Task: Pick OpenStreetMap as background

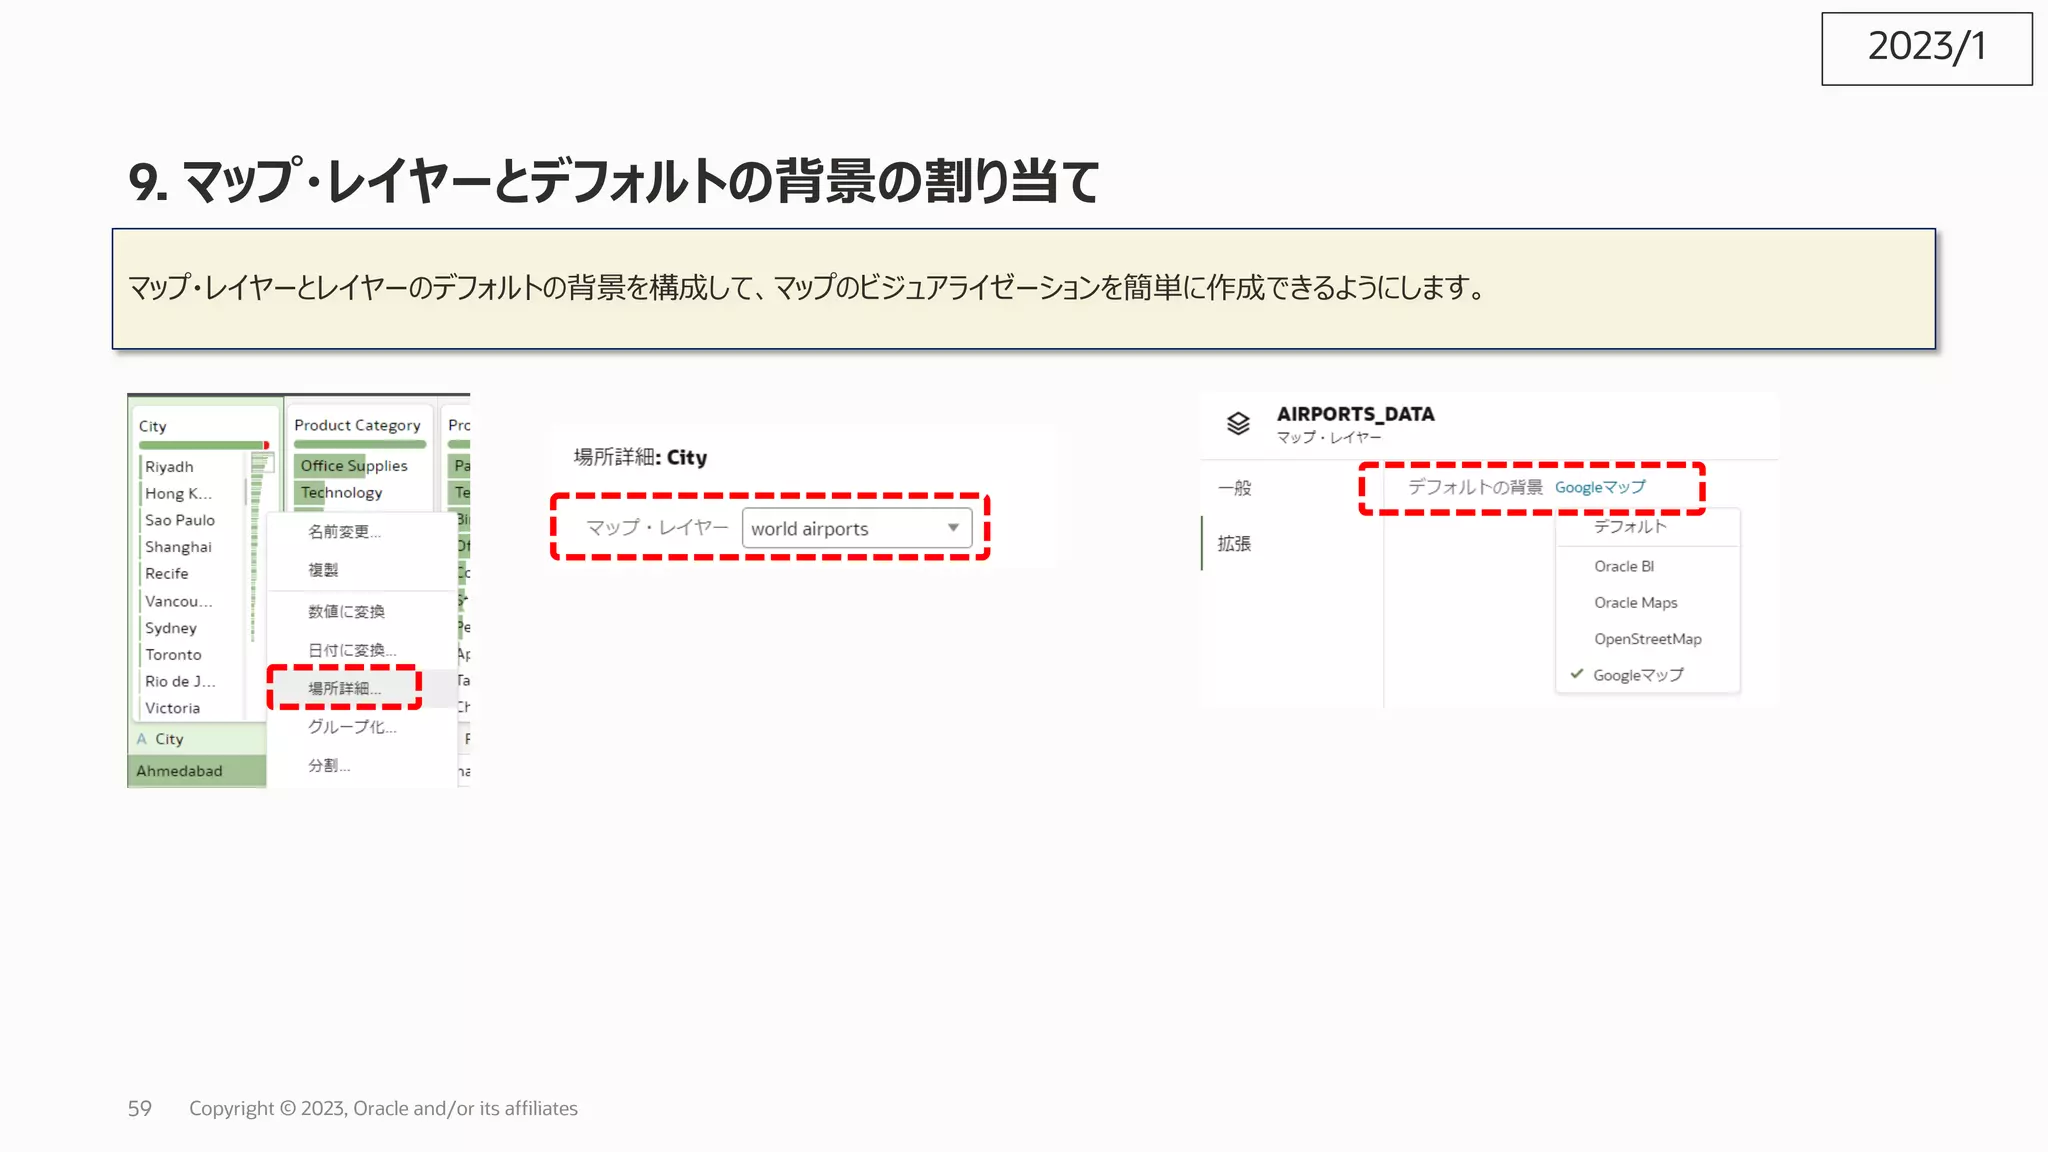Action: [x=1647, y=639]
